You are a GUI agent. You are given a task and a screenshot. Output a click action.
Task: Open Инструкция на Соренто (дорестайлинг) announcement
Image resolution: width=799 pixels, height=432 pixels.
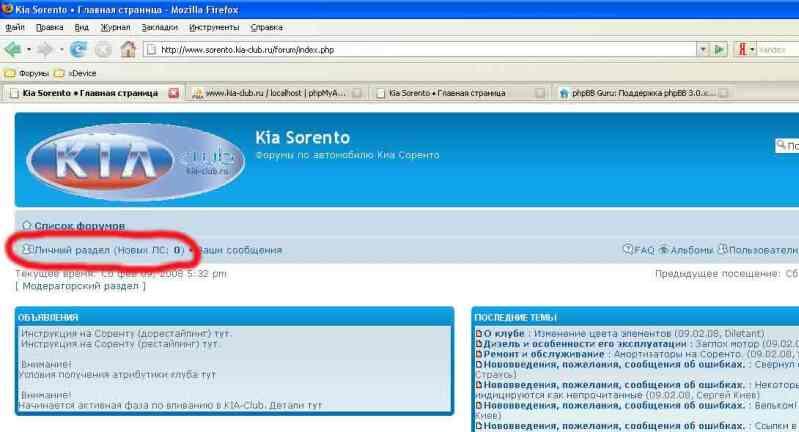pyautogui.click(x=126, y=334)
